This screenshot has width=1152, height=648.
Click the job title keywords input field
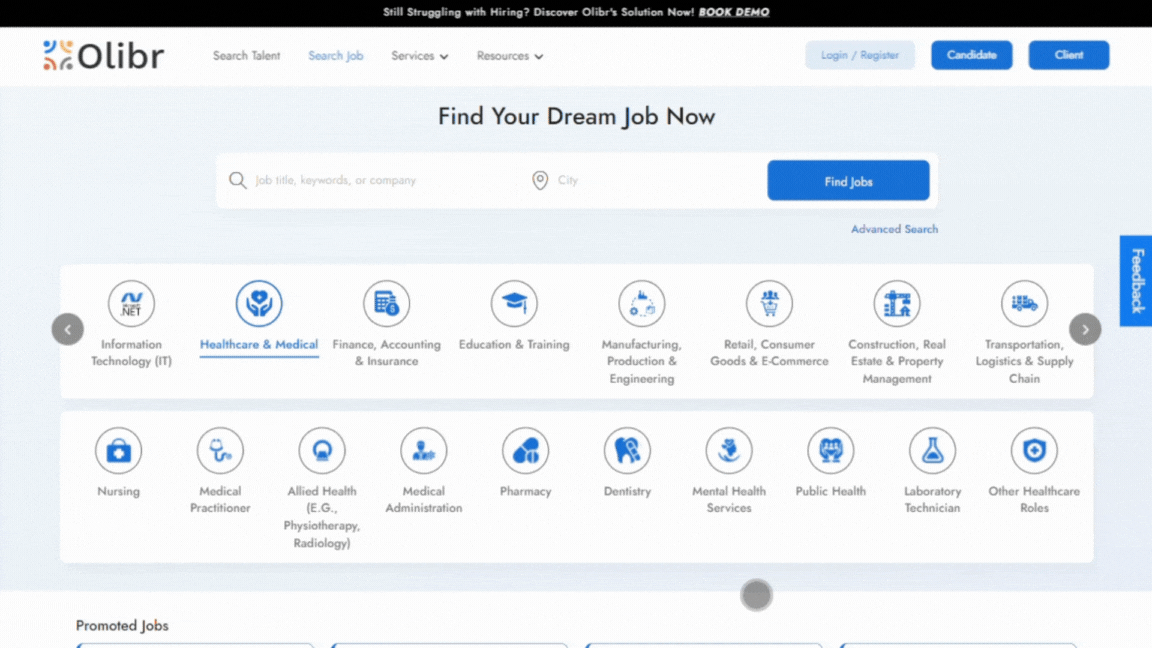pos(380,181)
